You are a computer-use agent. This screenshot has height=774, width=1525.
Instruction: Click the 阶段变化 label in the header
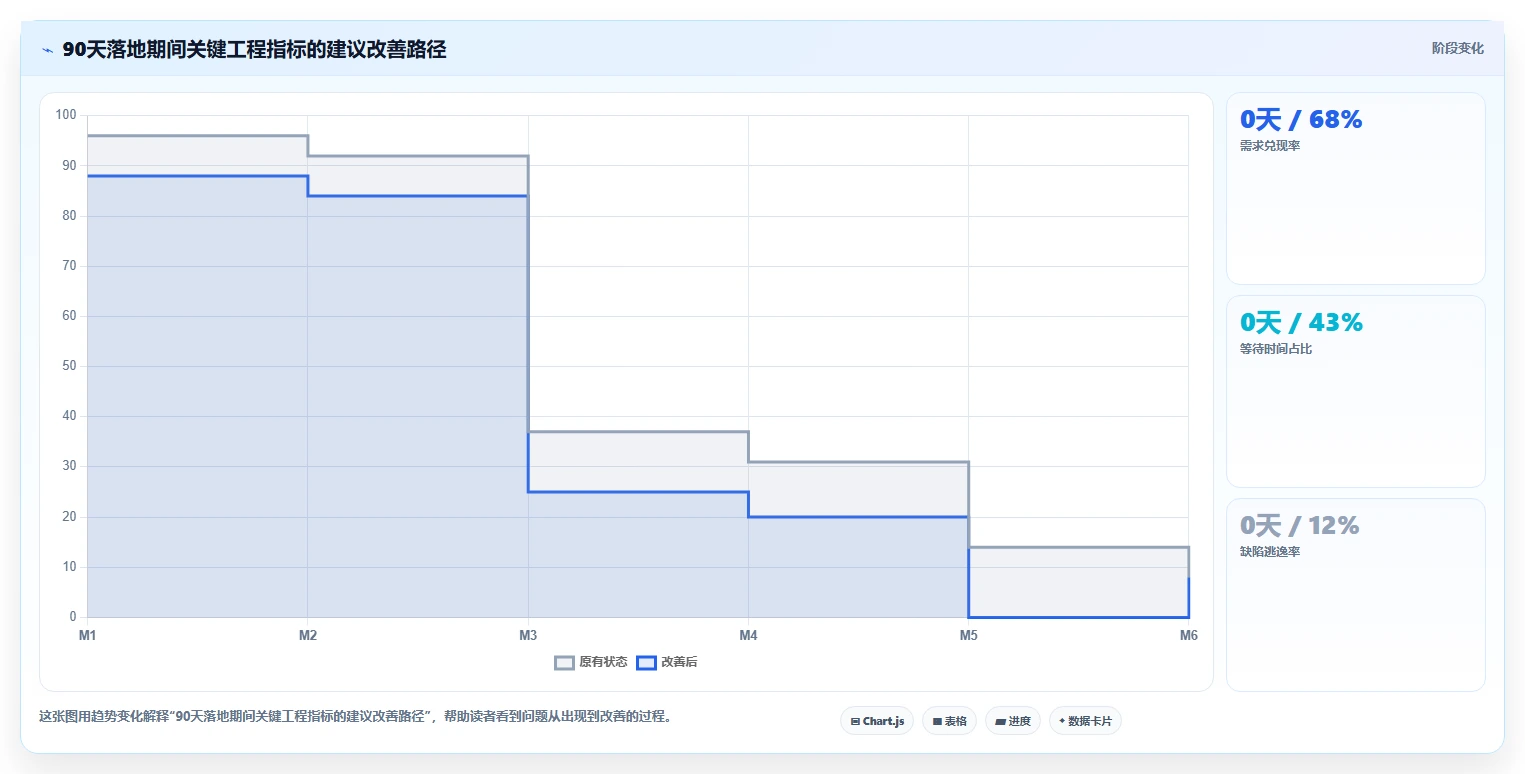click(x=1458, y=48)
